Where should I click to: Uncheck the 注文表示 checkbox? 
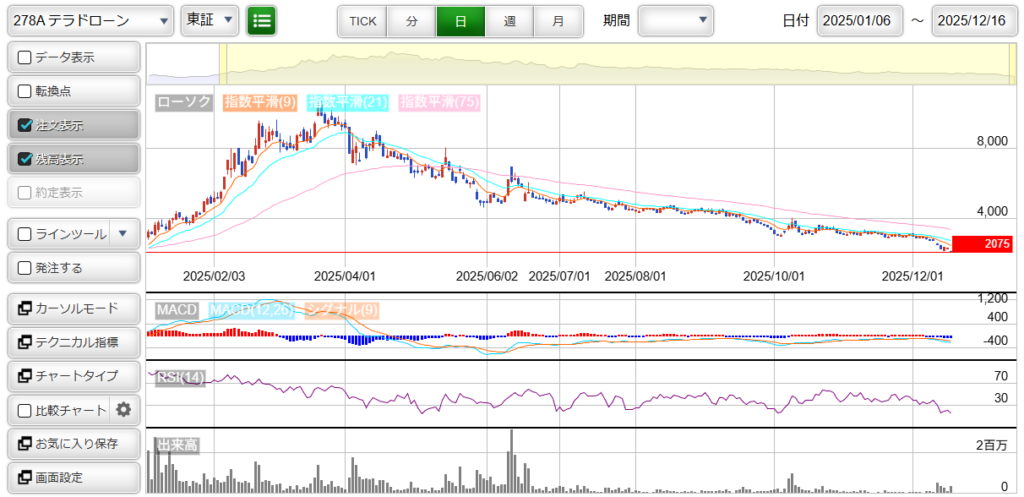coord(25,125)
